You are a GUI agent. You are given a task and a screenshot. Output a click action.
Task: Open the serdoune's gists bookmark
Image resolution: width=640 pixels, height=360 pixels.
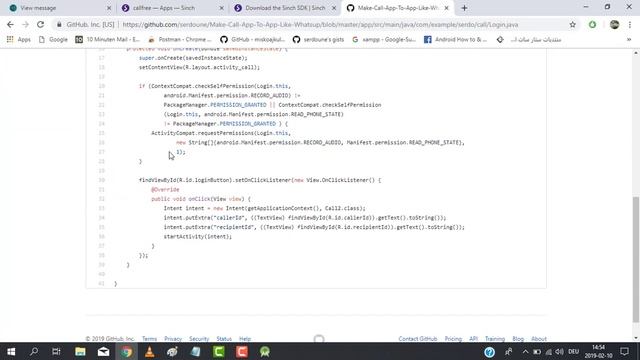[x=318, y=40]
